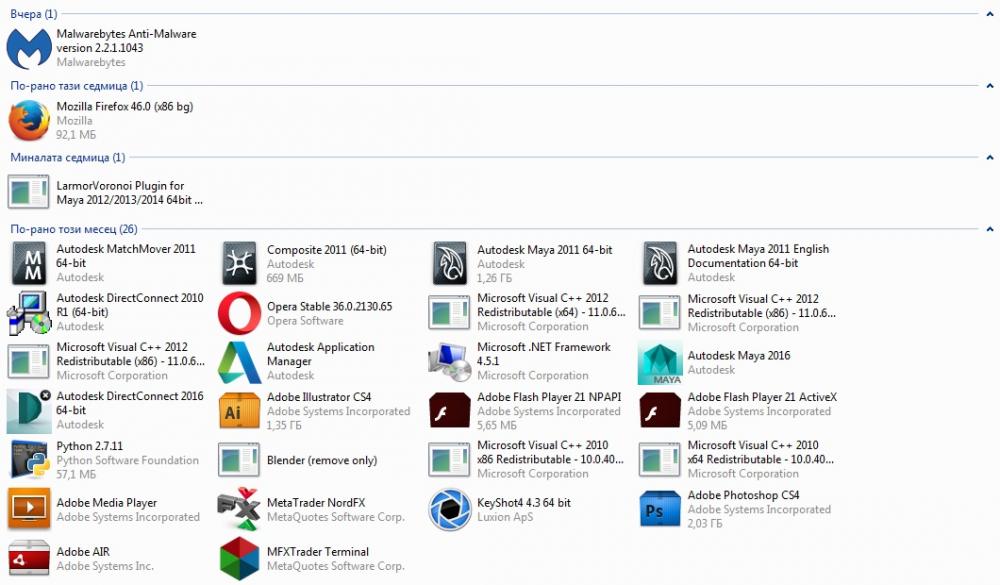Collapse the 'По-рано тази седмица' group arrow

tap(990, 85)
